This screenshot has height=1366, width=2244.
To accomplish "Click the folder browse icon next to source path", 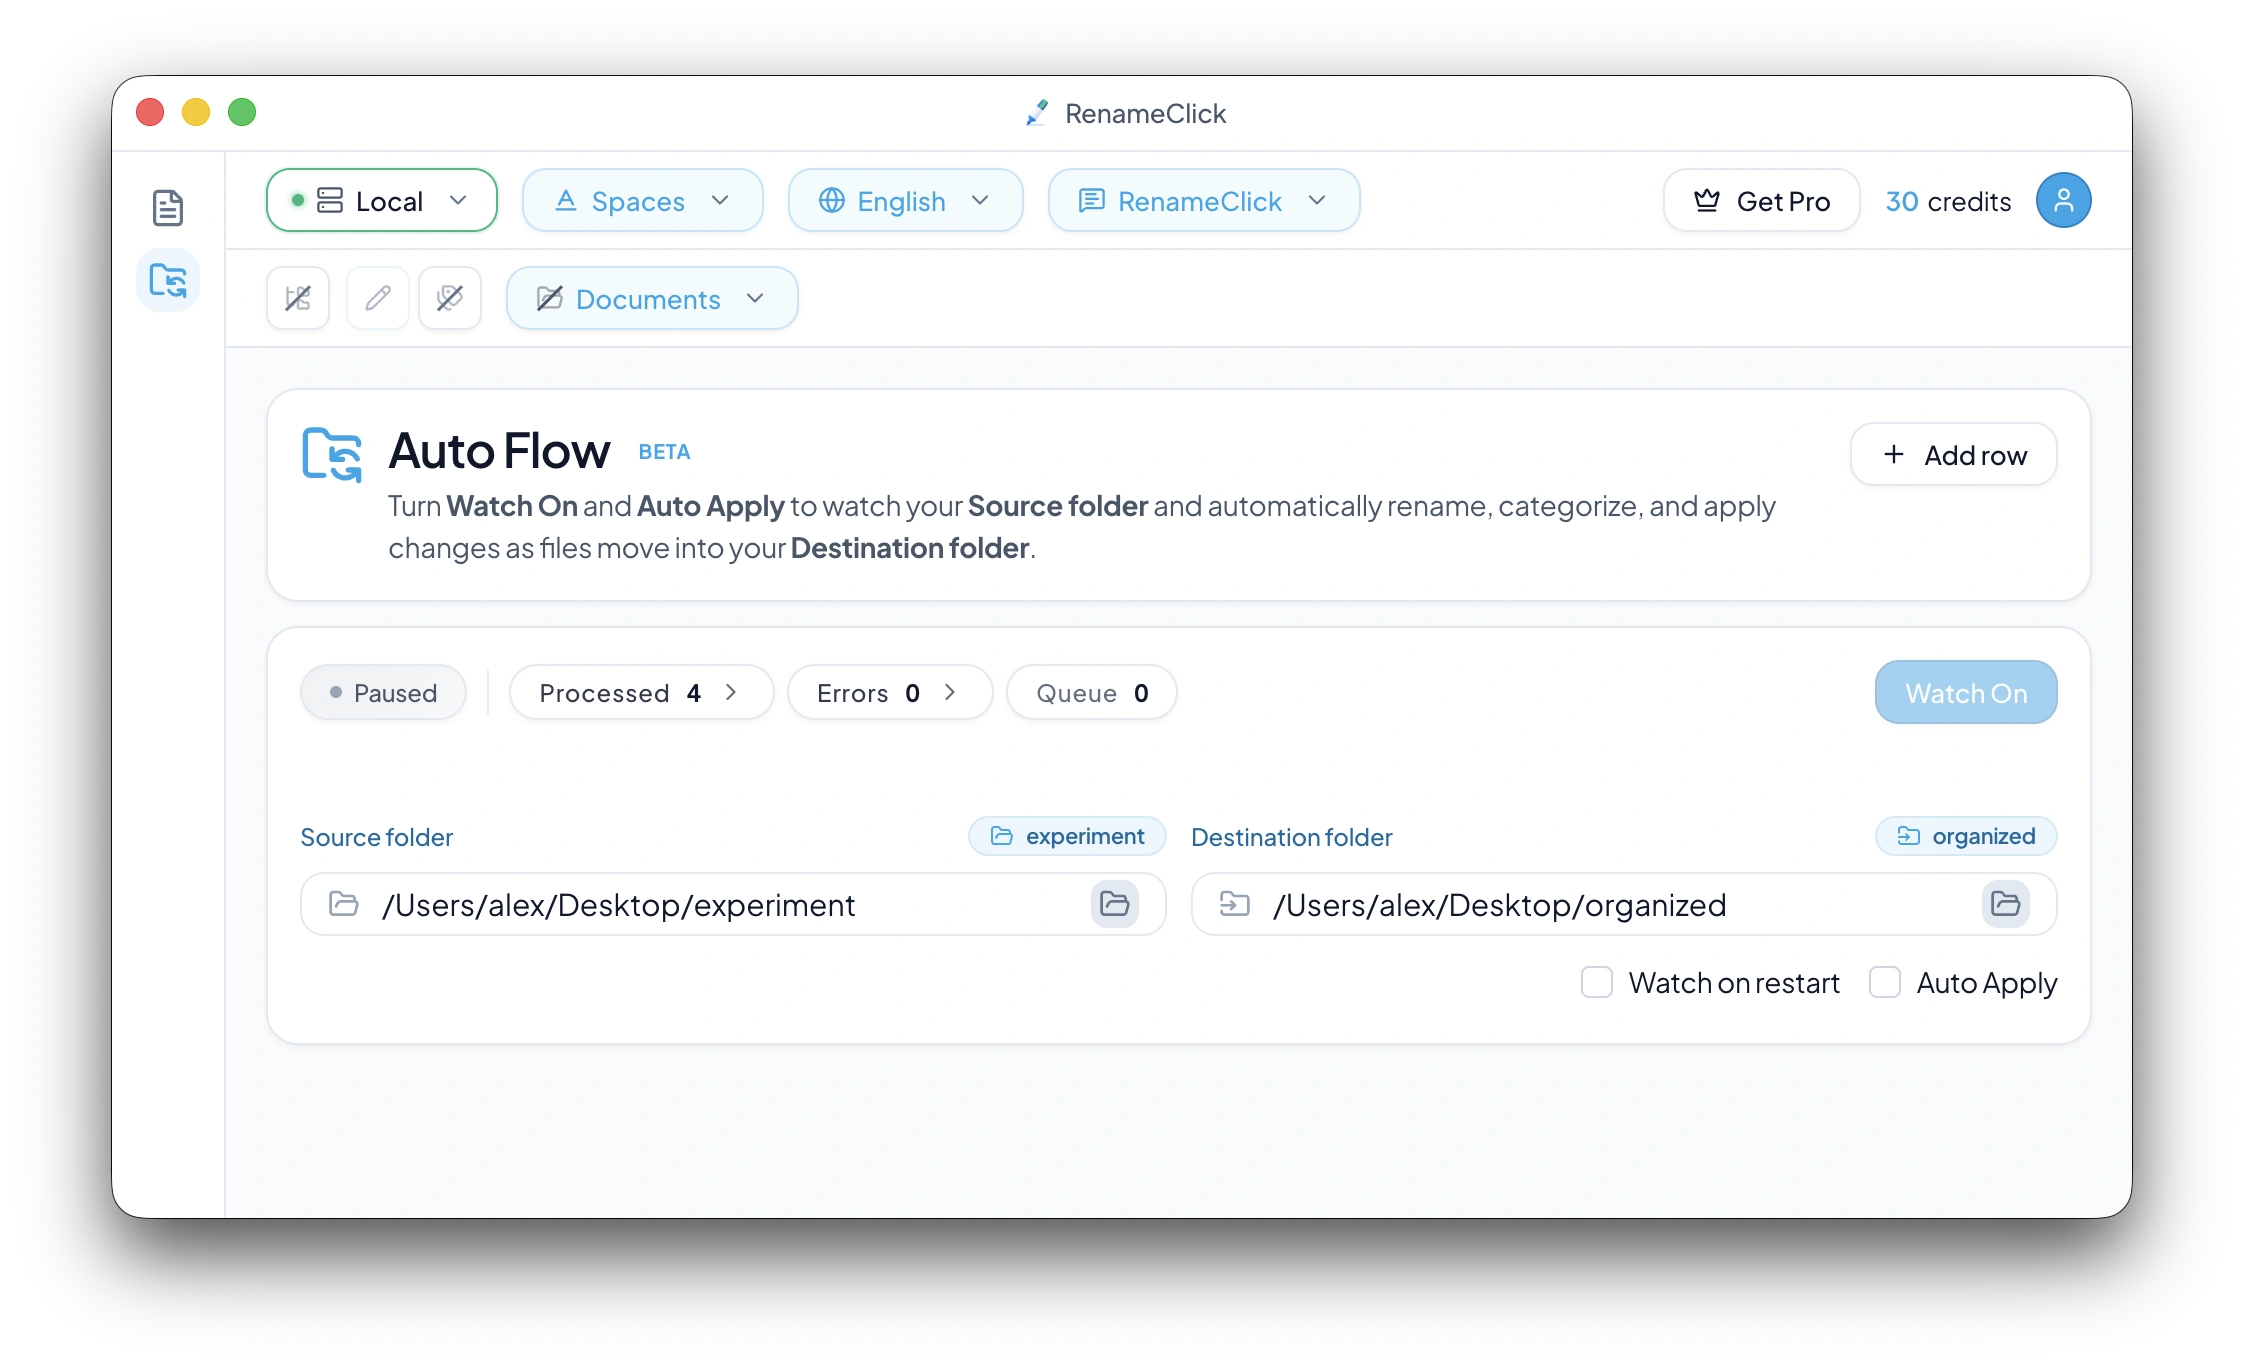I will click(x=1116, y=904).
